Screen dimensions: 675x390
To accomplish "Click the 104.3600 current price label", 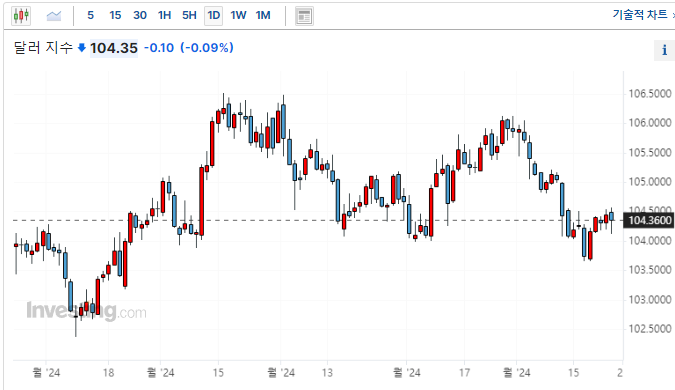I will 649,220.
